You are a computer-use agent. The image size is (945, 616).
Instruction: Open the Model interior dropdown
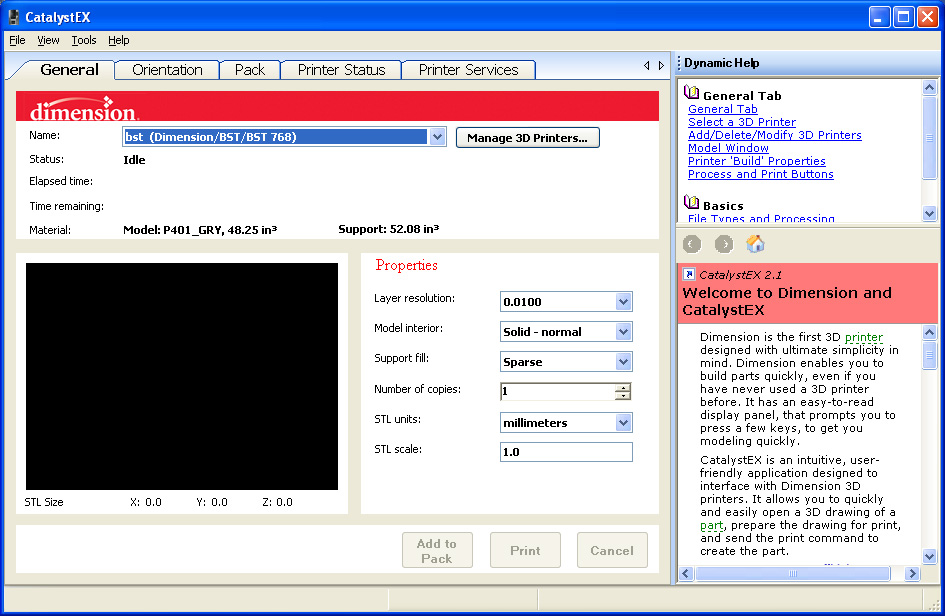624,332
